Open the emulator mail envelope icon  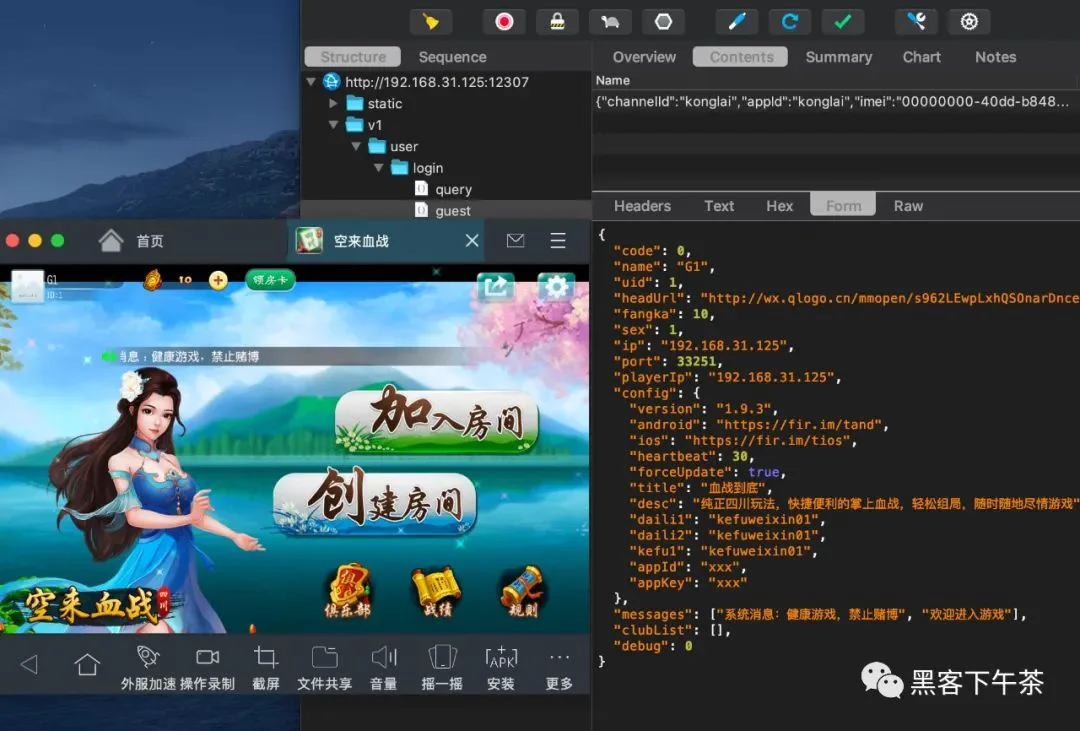click(515, 240)
